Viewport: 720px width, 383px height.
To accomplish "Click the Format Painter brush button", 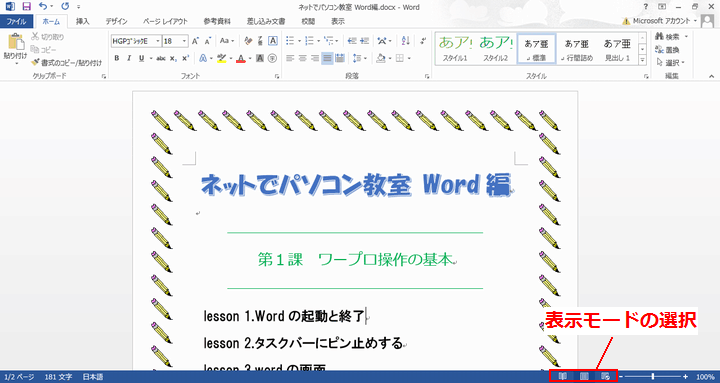I will [66, 62].
